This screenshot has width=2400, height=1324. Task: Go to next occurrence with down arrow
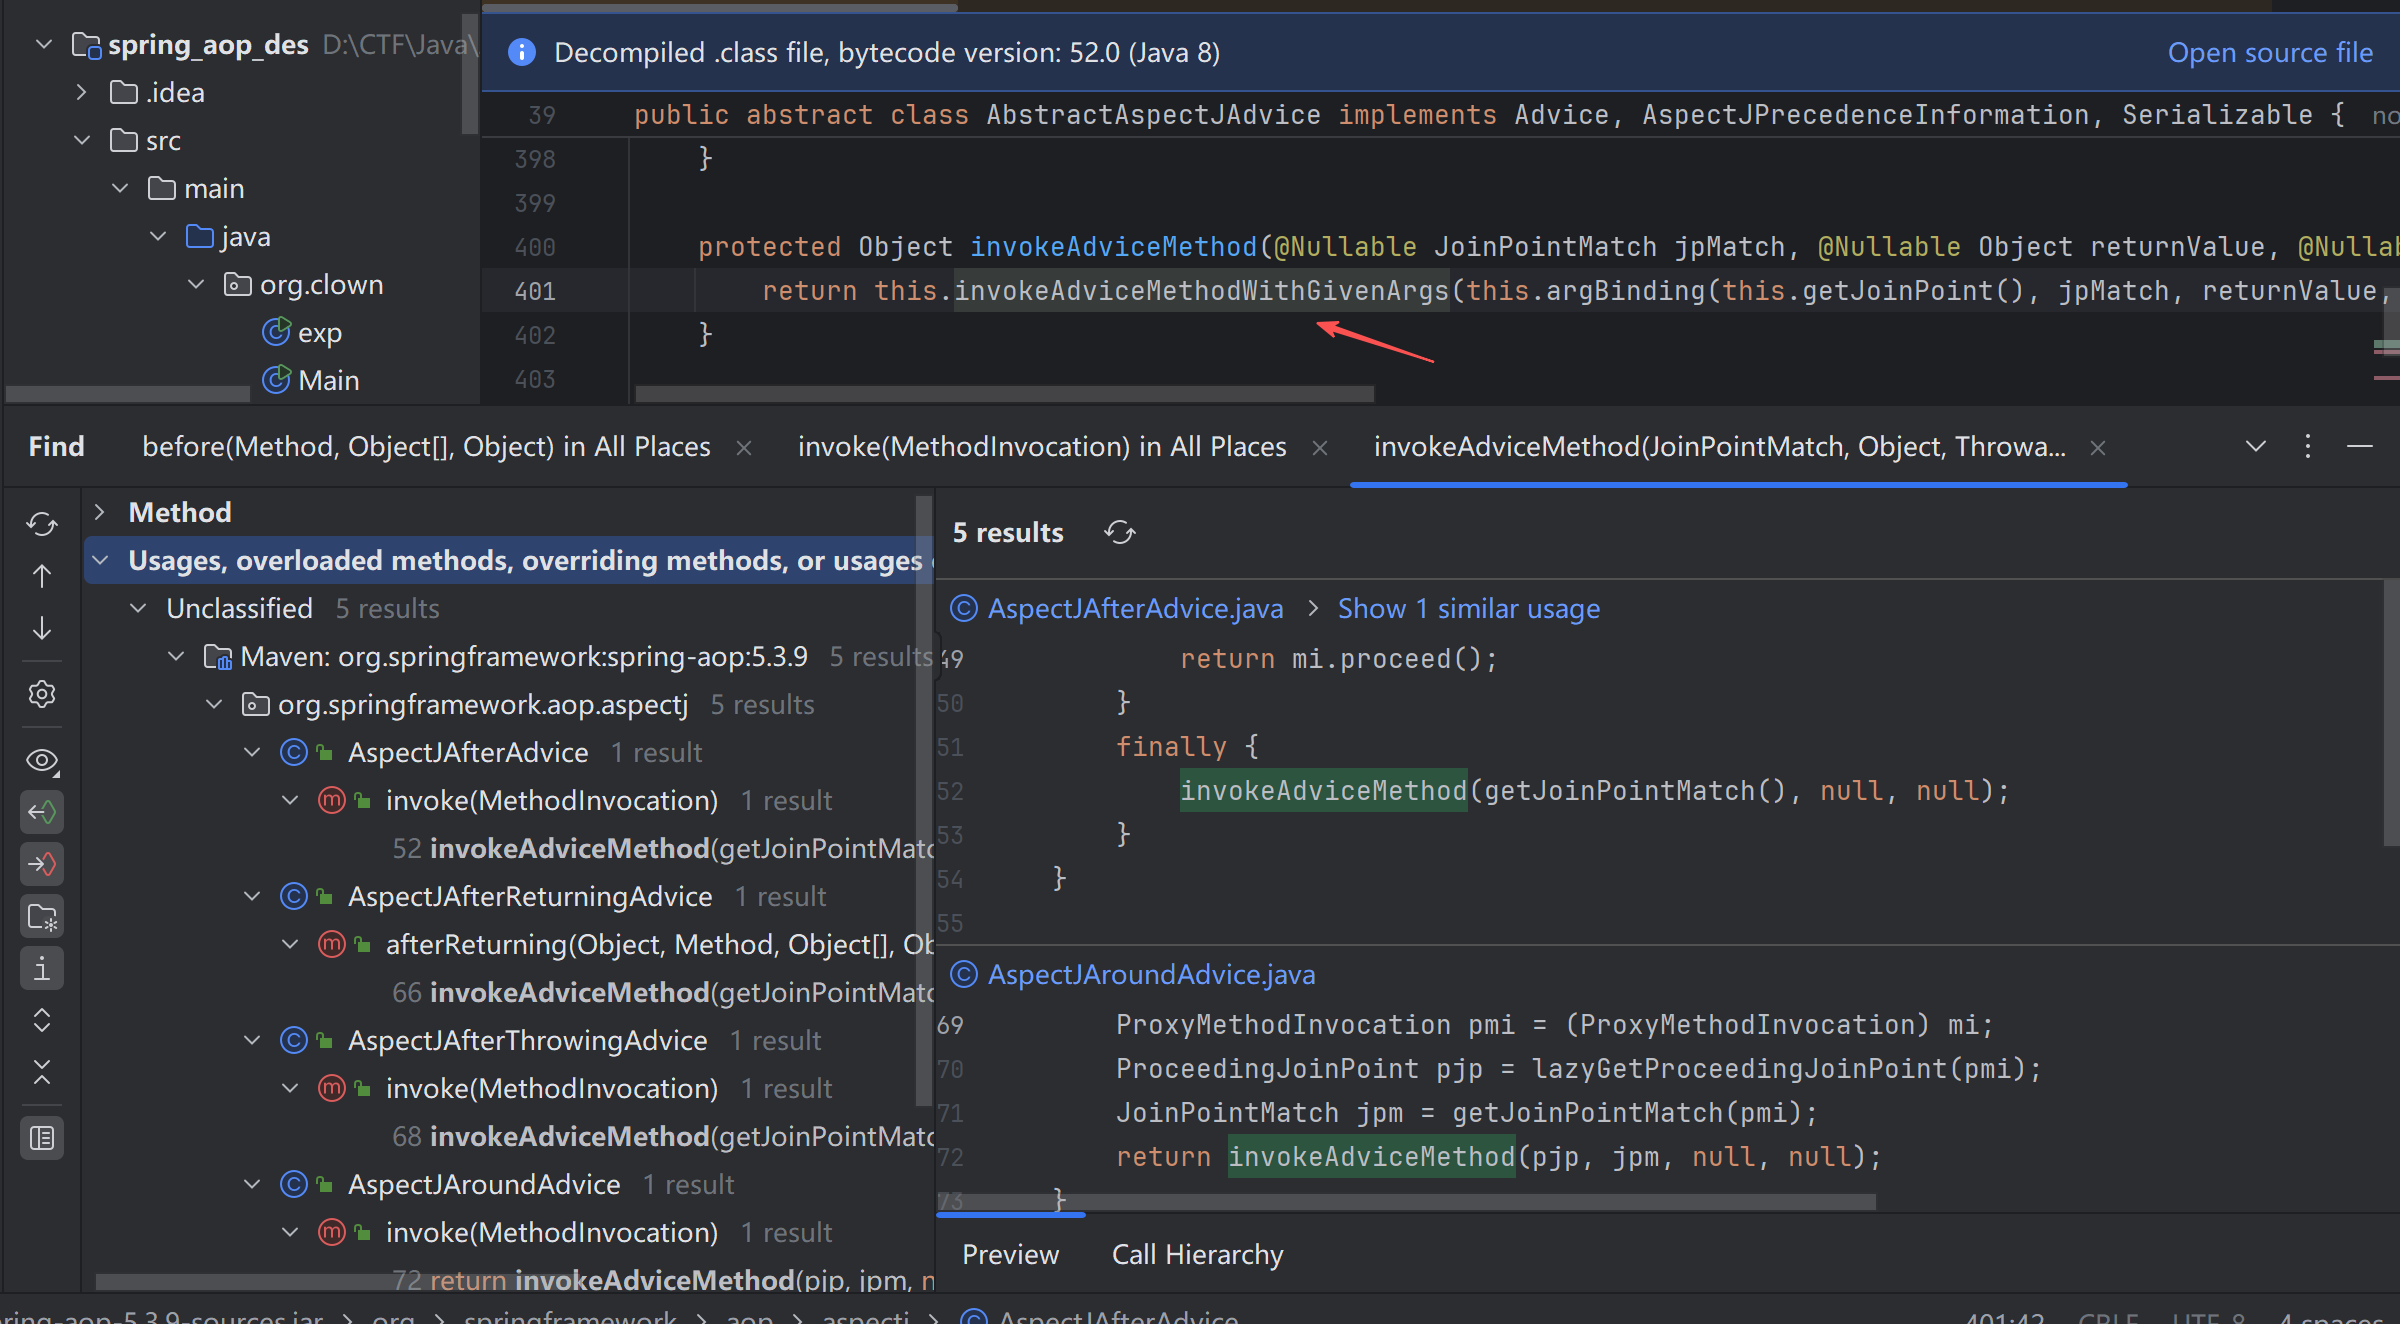point(41,628)
